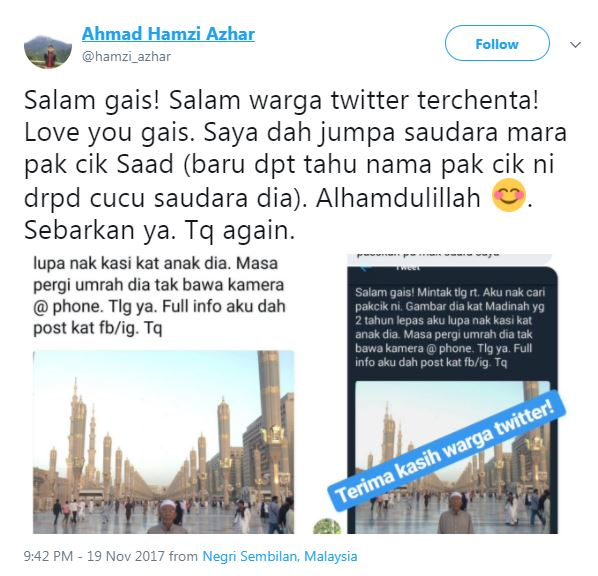Open the left attached mosque photo
This screenshot has height=576, width=598.
pyautogui.click(x=164, y=442)
